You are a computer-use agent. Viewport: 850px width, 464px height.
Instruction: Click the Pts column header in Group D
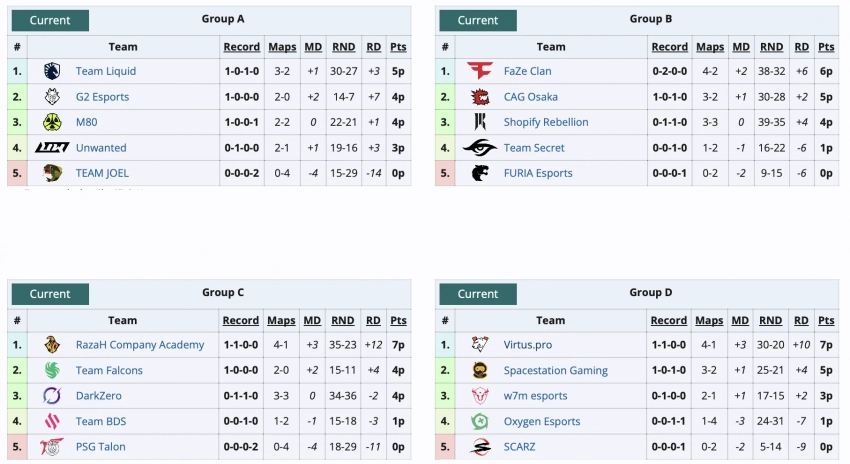pyautogui.click(x=826, y=321)
